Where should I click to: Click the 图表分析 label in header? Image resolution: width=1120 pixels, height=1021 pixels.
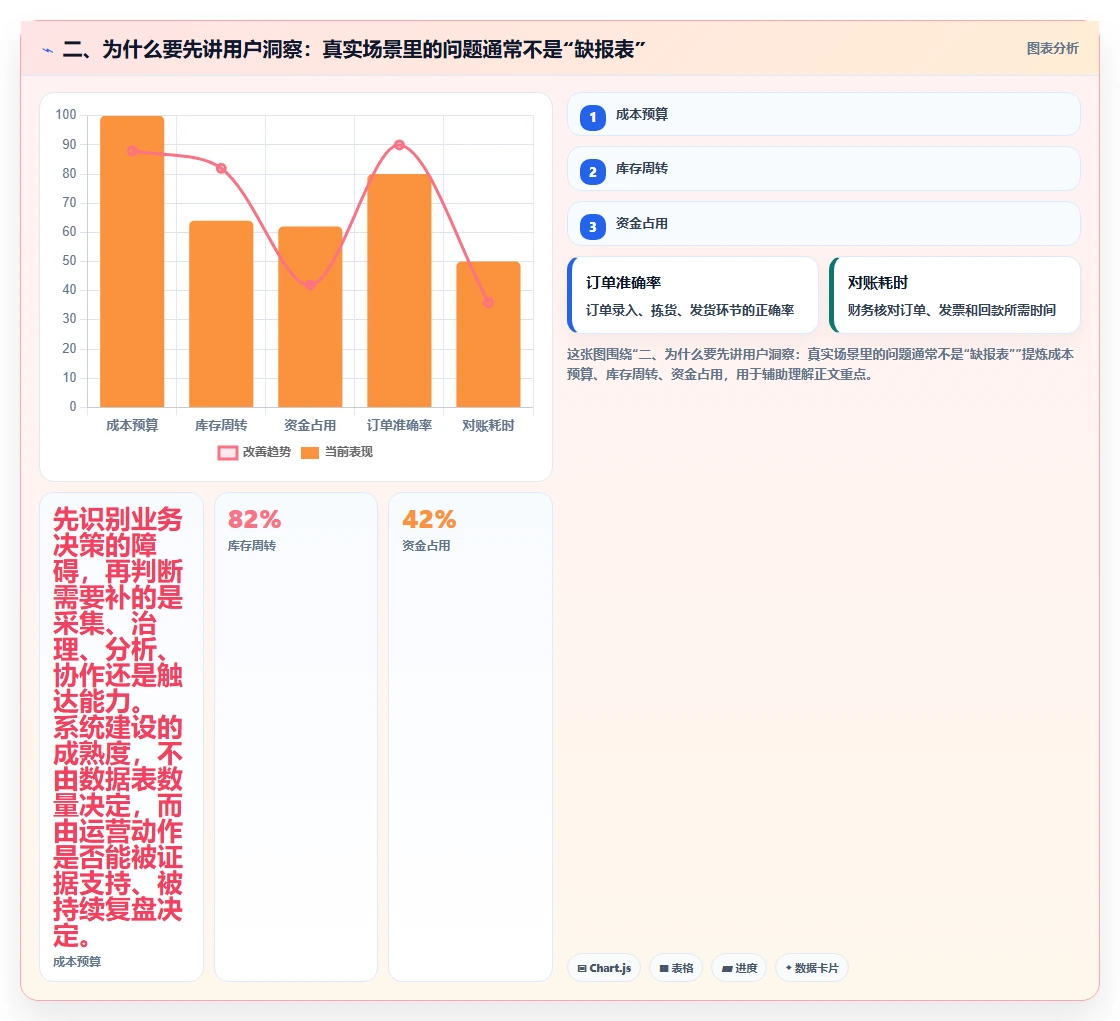click(x=1052, y=49)
